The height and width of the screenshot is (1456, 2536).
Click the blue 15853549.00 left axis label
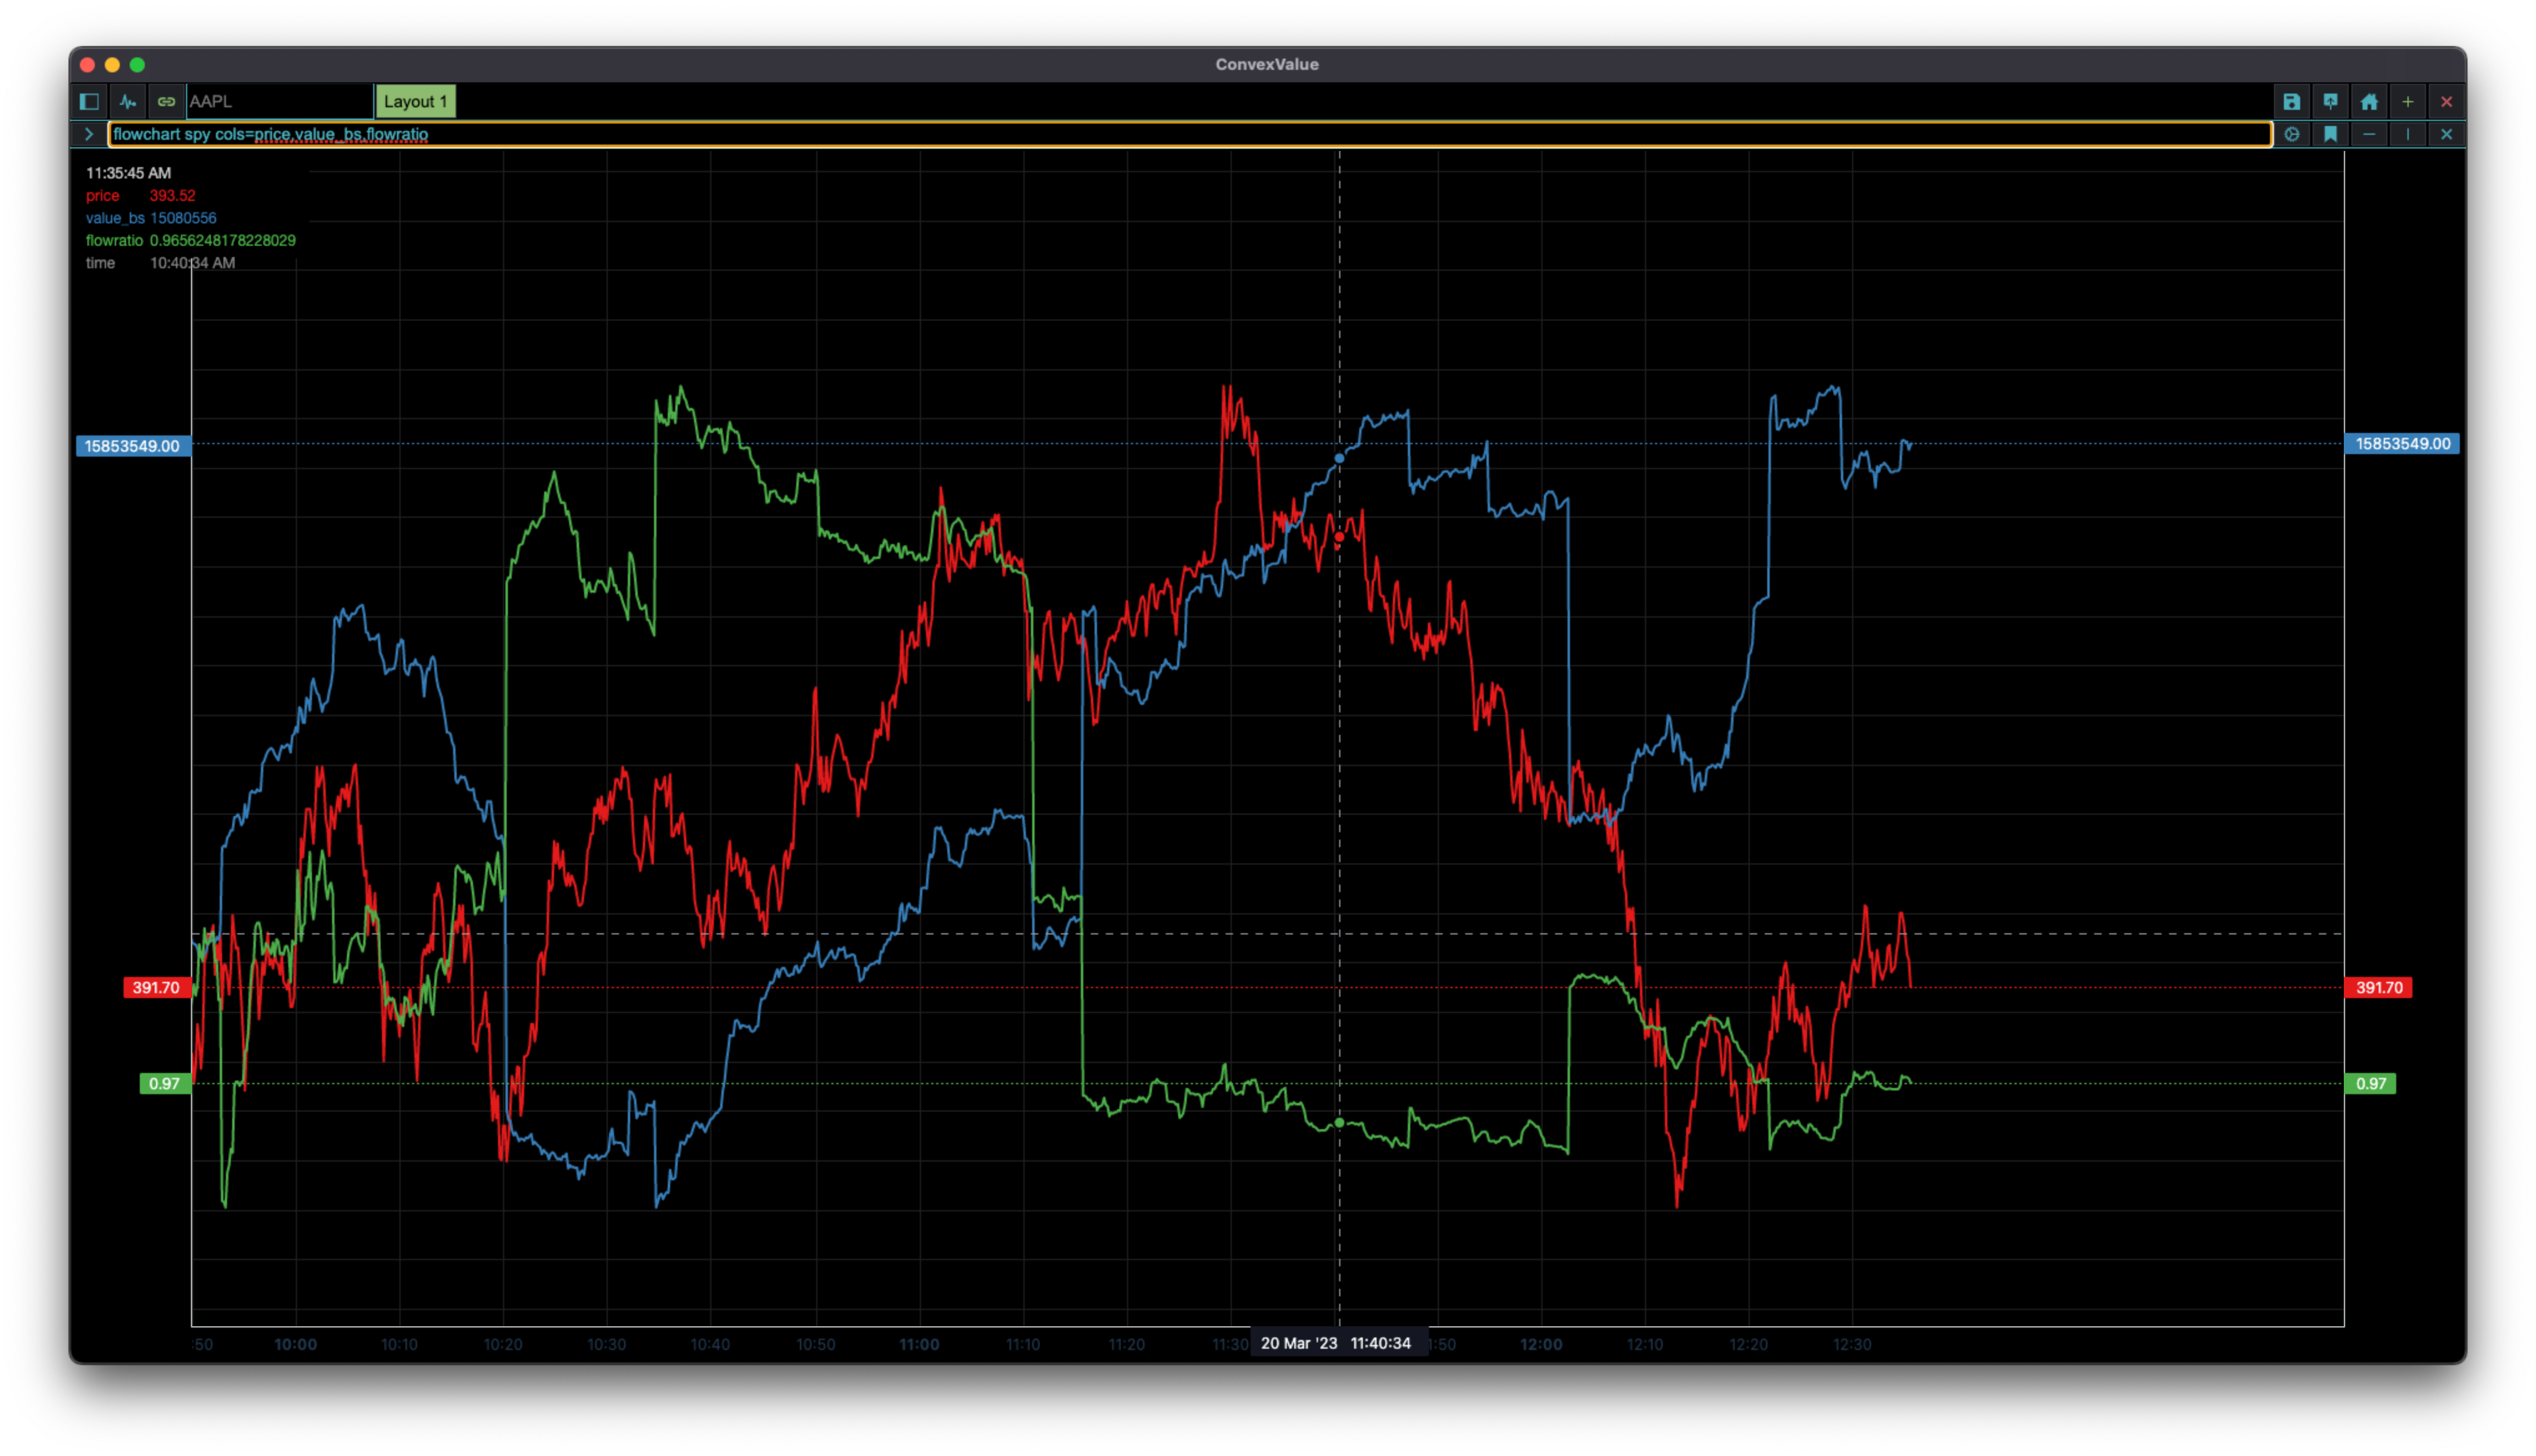[x=132, y=446]
